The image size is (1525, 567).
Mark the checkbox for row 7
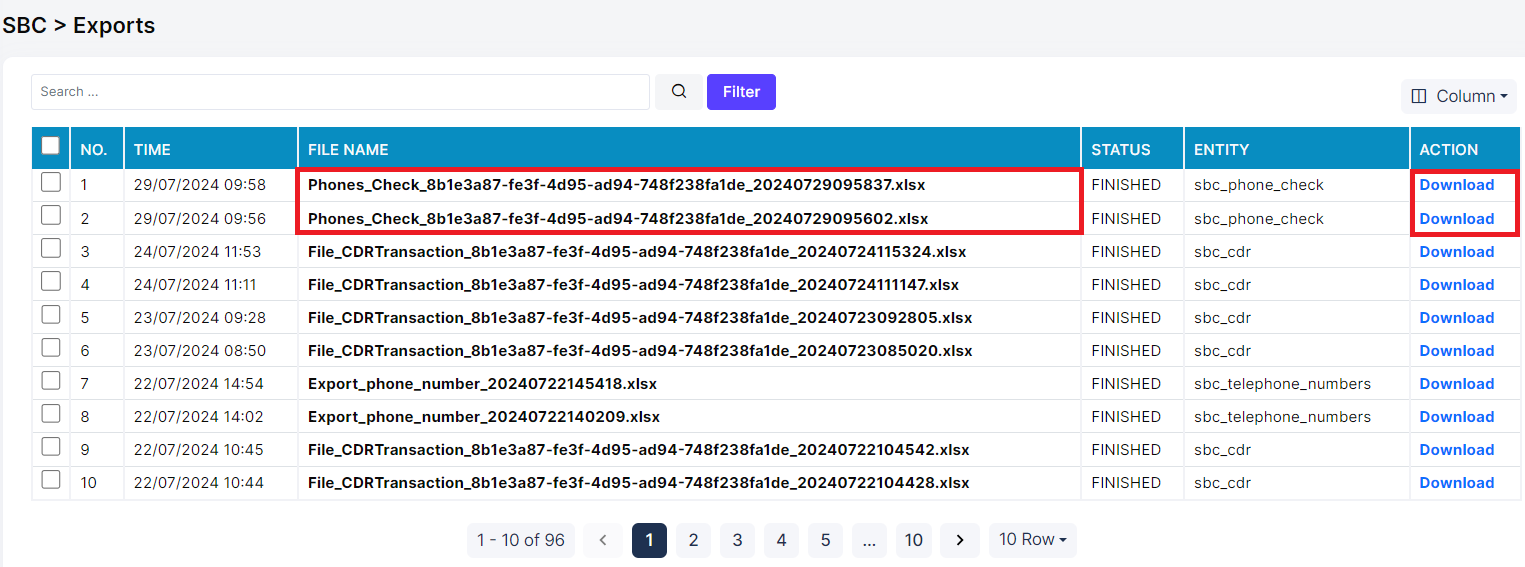(50, 381)
